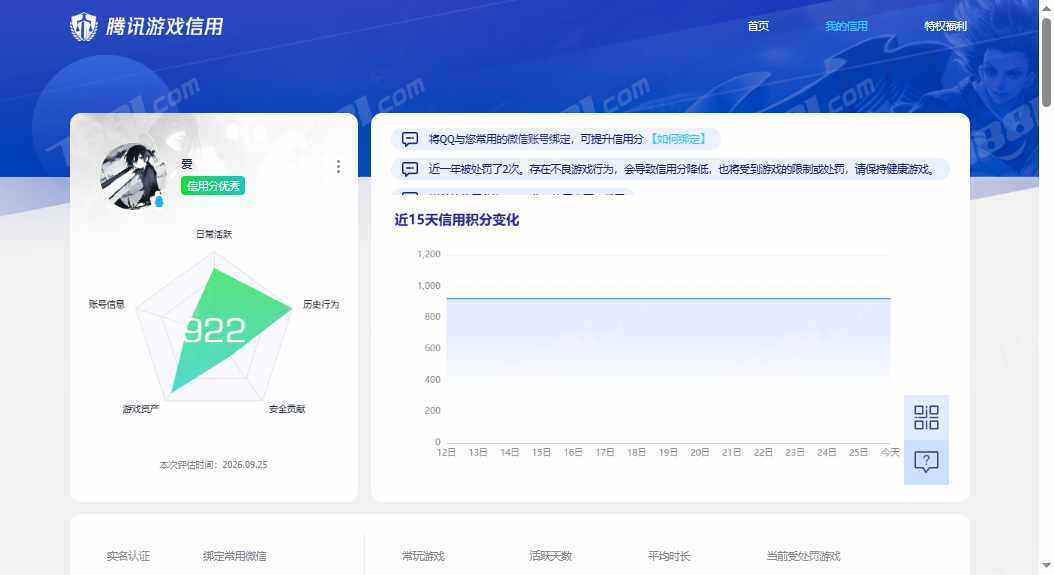Click the scrollbar down arrow
This screenshot has width=1054, height=575.
pos(1047,566)
